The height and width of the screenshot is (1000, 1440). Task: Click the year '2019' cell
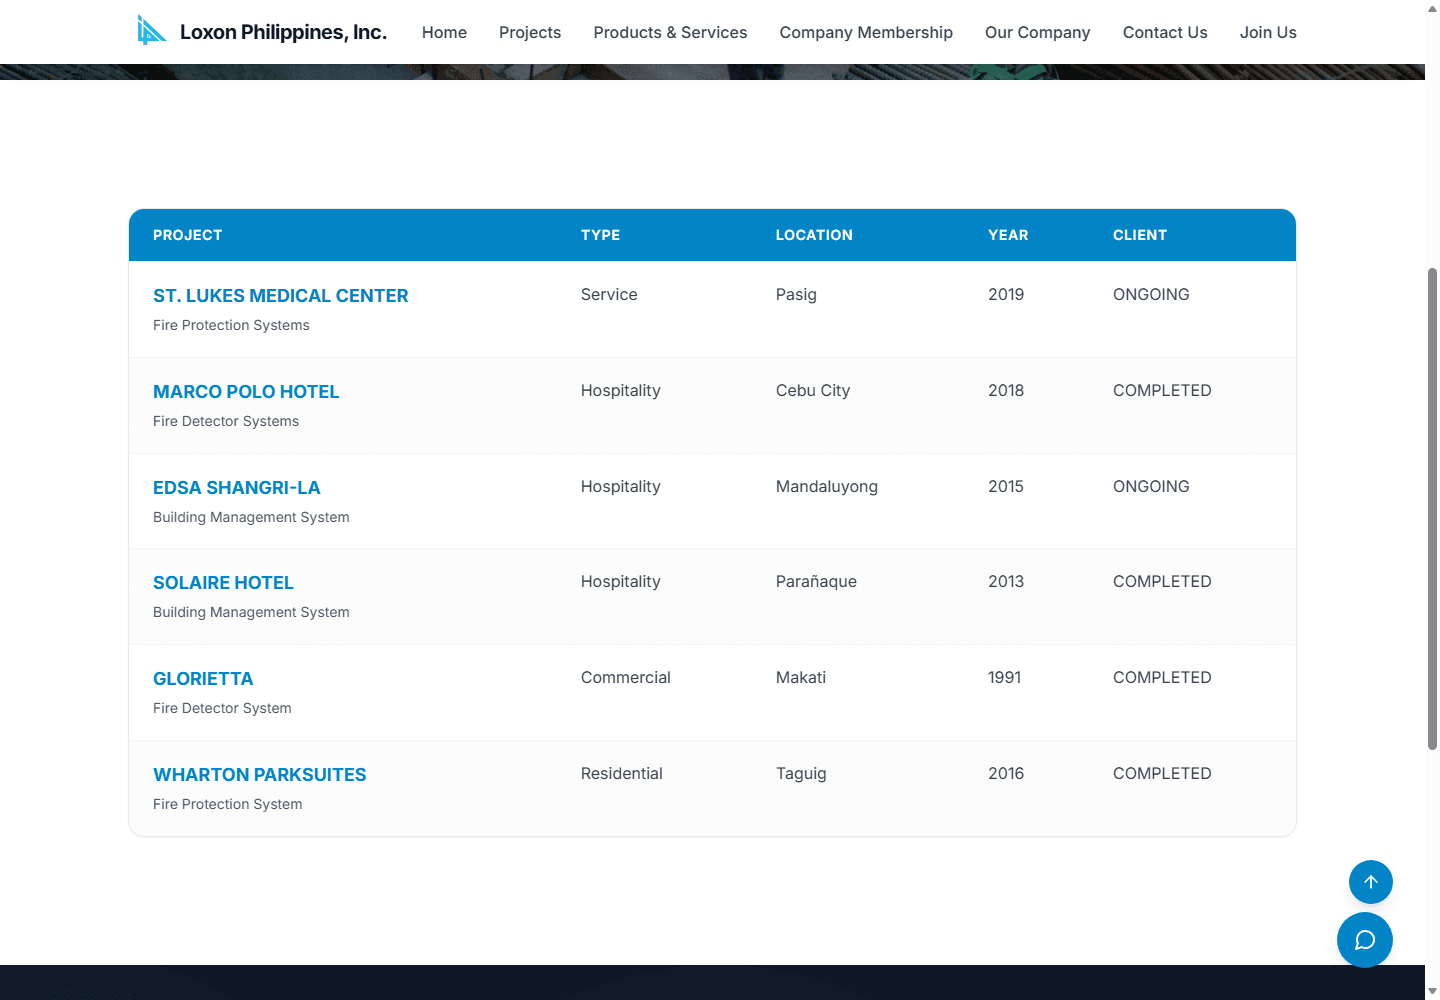click(1006, 294)
